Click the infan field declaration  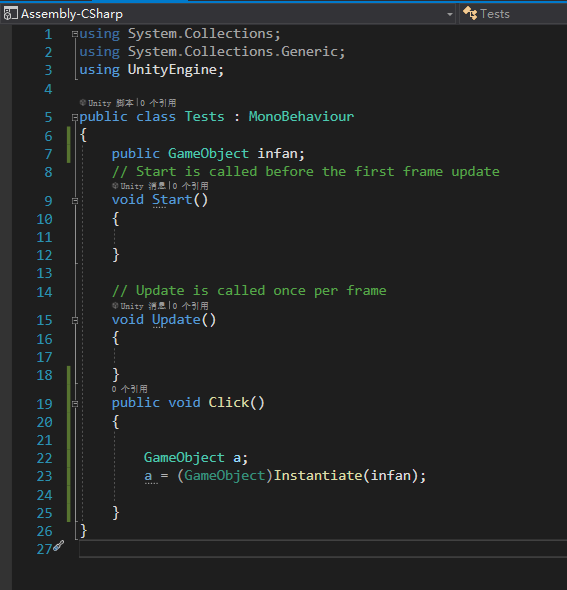(277, 154)
